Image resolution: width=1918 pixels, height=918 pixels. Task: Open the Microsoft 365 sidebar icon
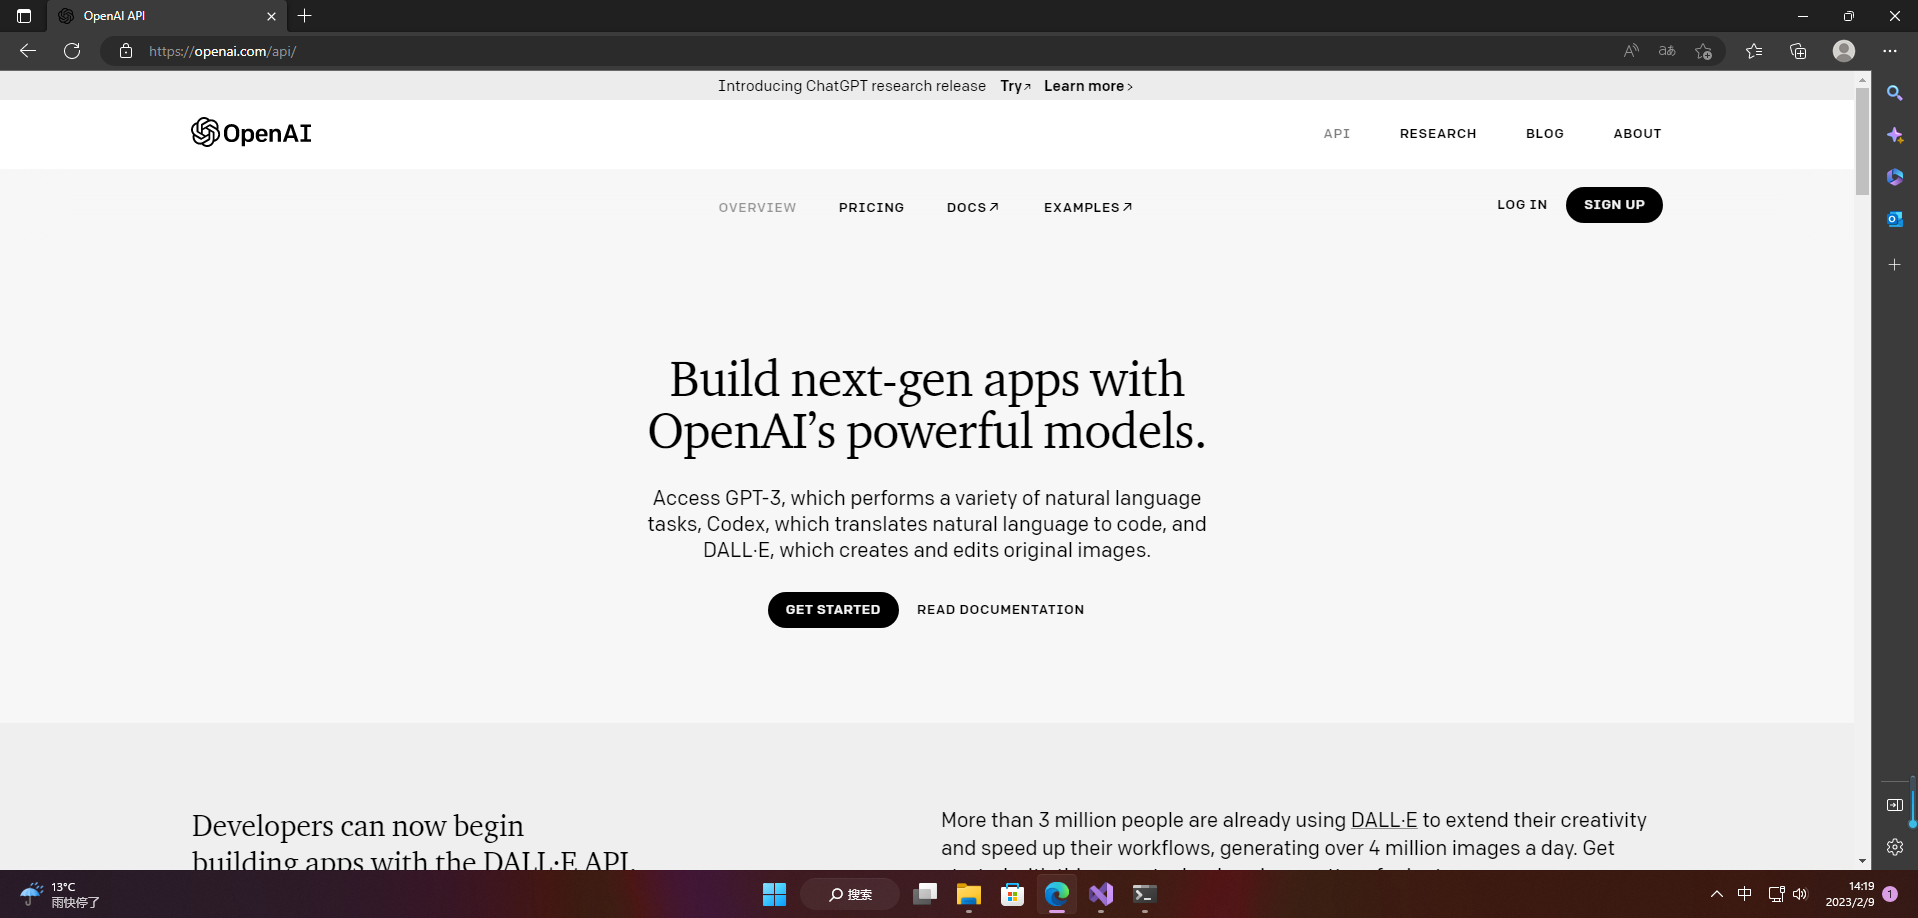1895,177
